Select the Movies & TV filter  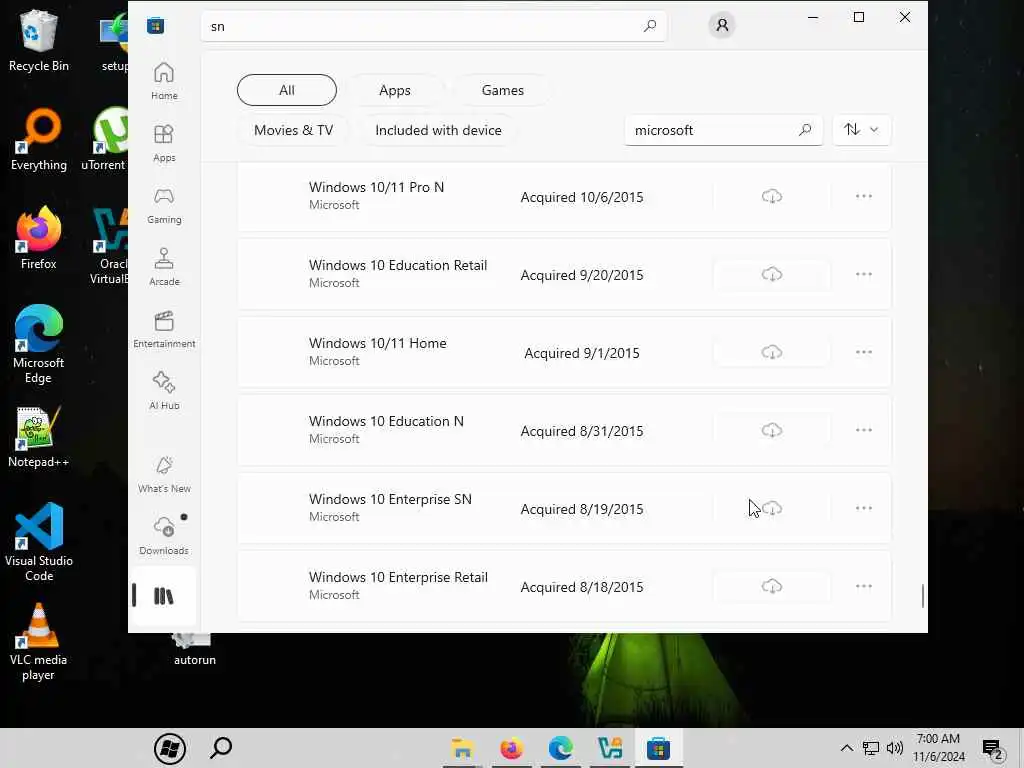click(293, 130)
